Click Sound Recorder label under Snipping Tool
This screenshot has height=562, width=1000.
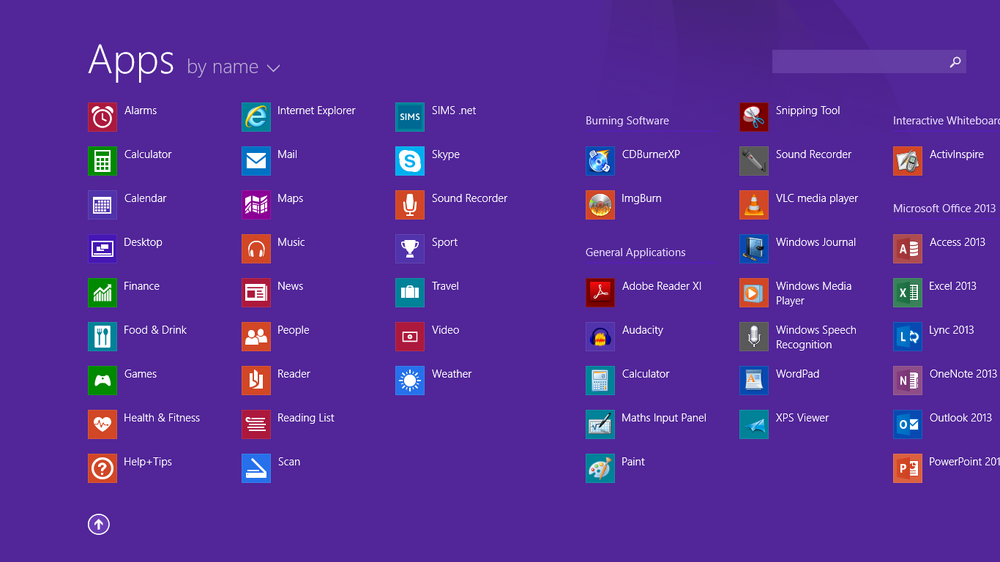813,154
